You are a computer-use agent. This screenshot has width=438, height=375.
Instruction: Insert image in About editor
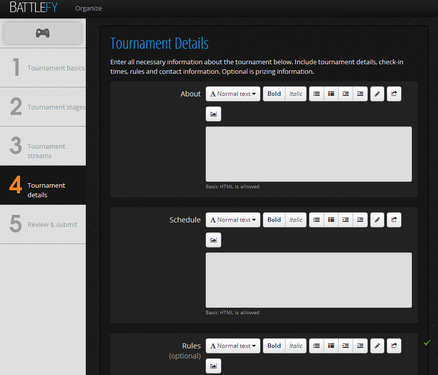click(213, 114)
